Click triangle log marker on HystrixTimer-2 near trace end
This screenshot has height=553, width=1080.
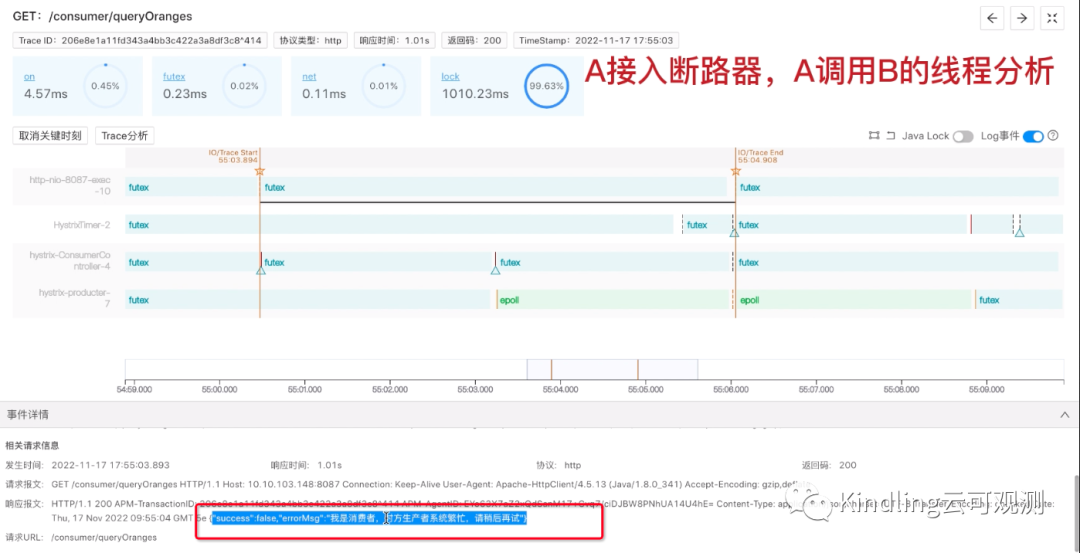pyautogui.click(x=734, y=233)
